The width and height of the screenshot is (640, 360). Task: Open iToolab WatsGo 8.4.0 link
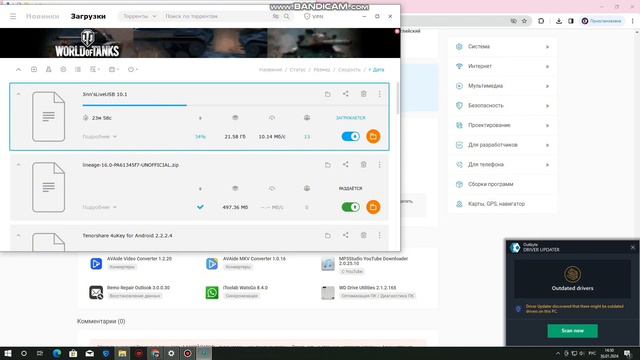coord(245,288)
